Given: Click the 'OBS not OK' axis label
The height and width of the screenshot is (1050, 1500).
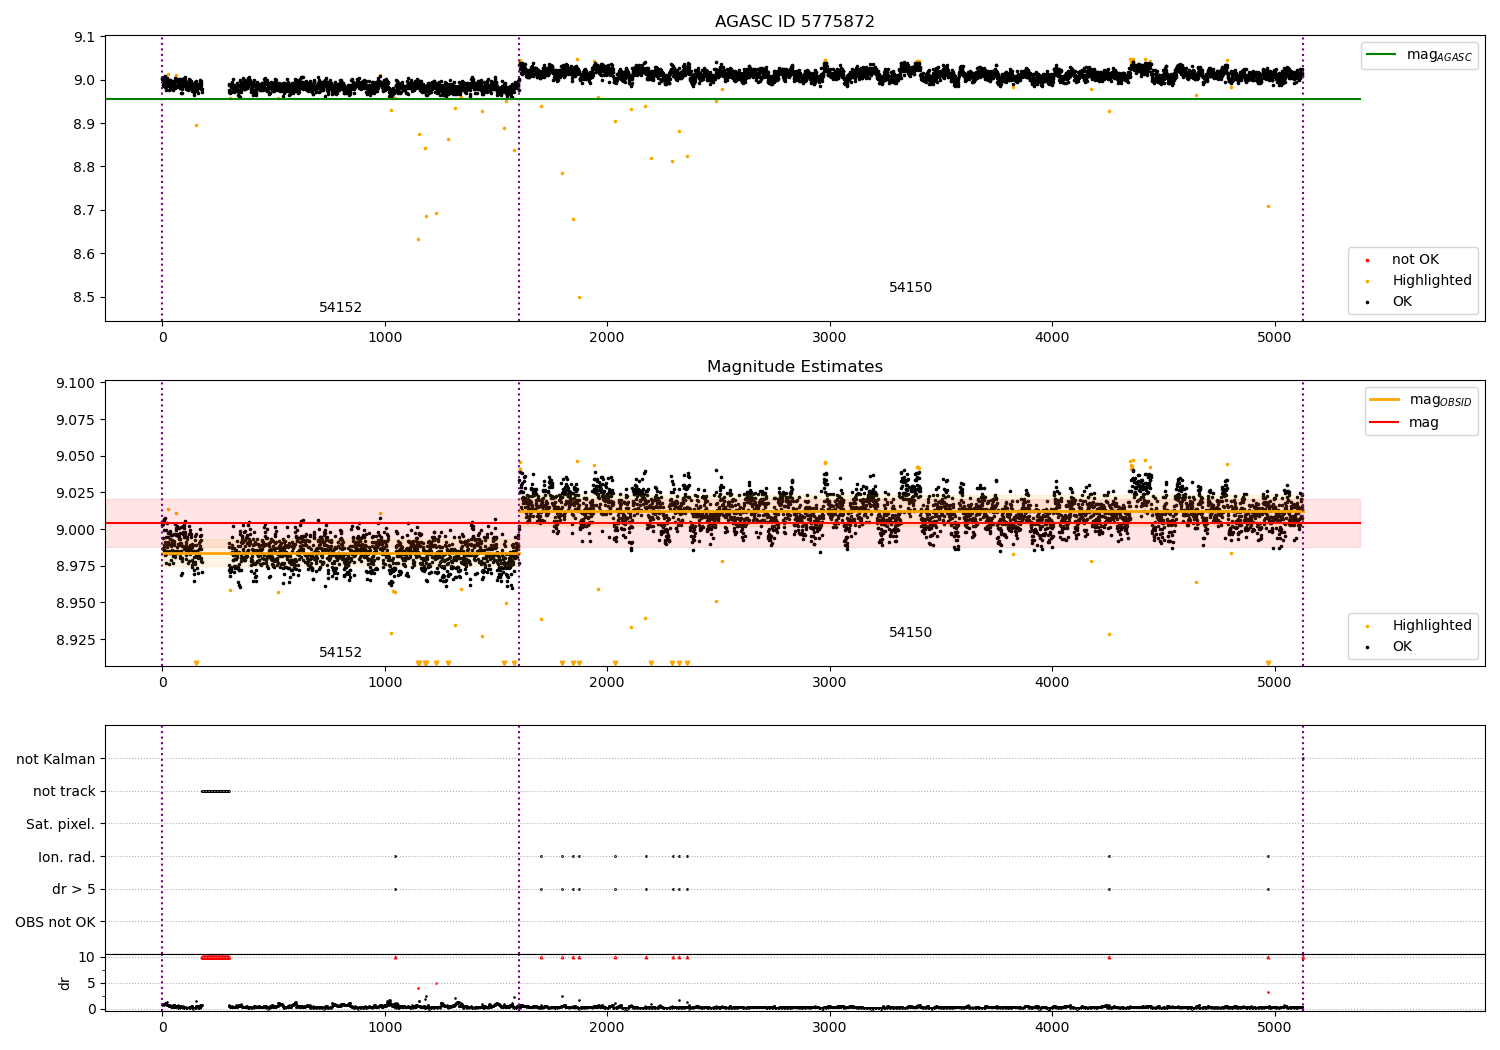Looking at the screenshot, I should pos(56,922).
